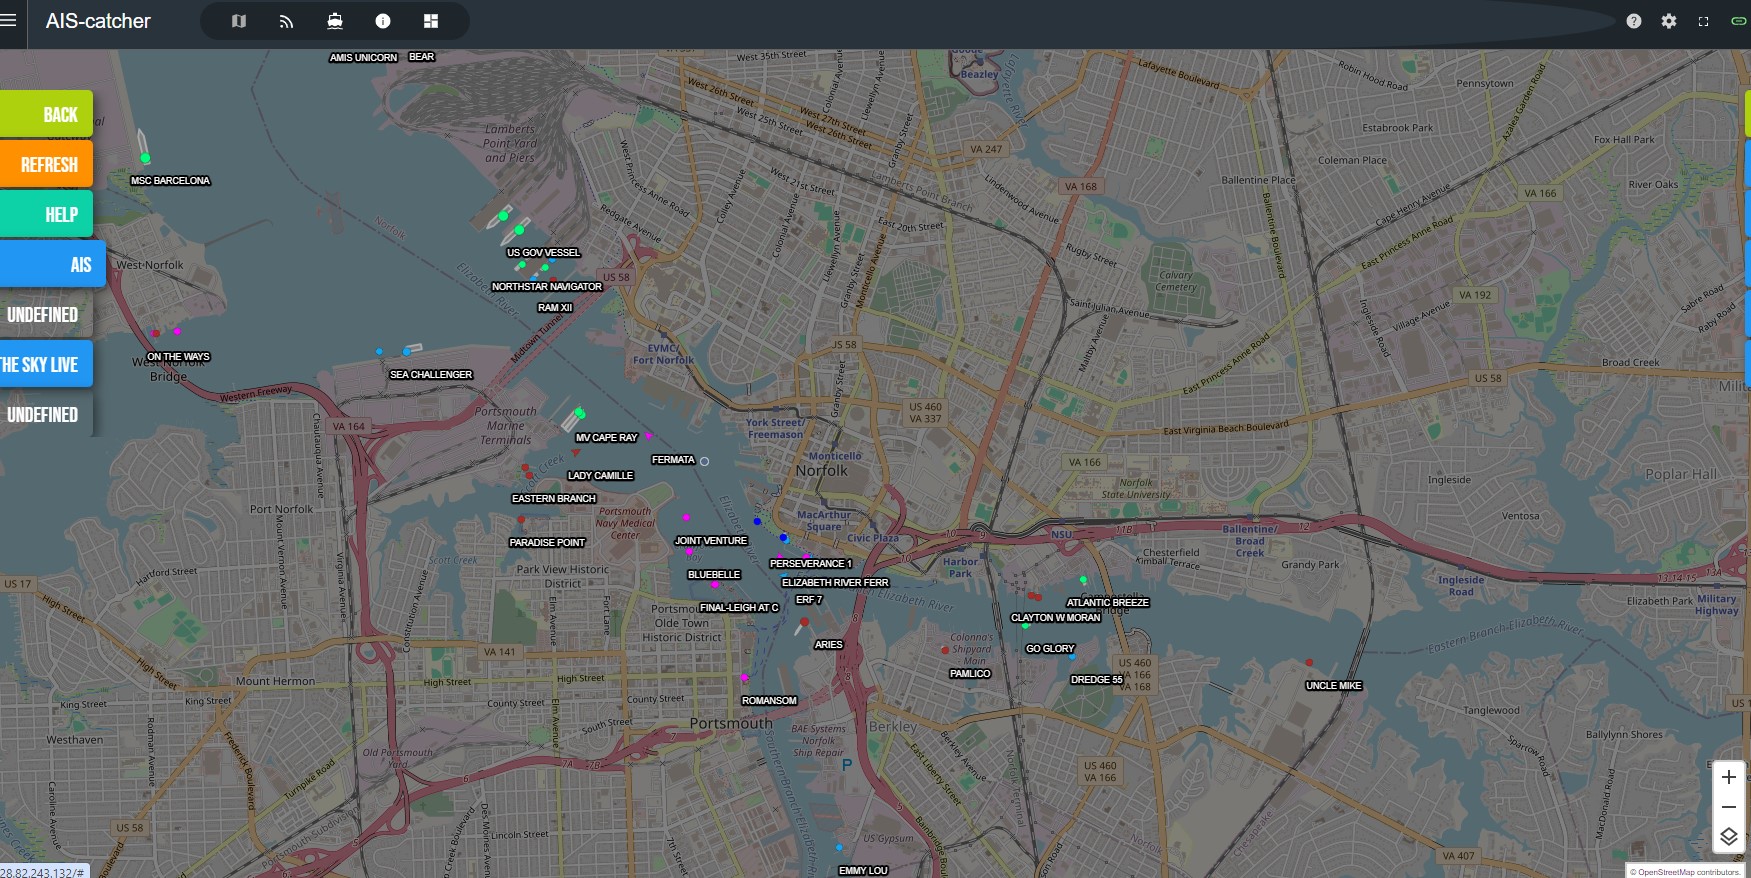
Task: Open the map layers selector
Action: [x=1729, y=836]
